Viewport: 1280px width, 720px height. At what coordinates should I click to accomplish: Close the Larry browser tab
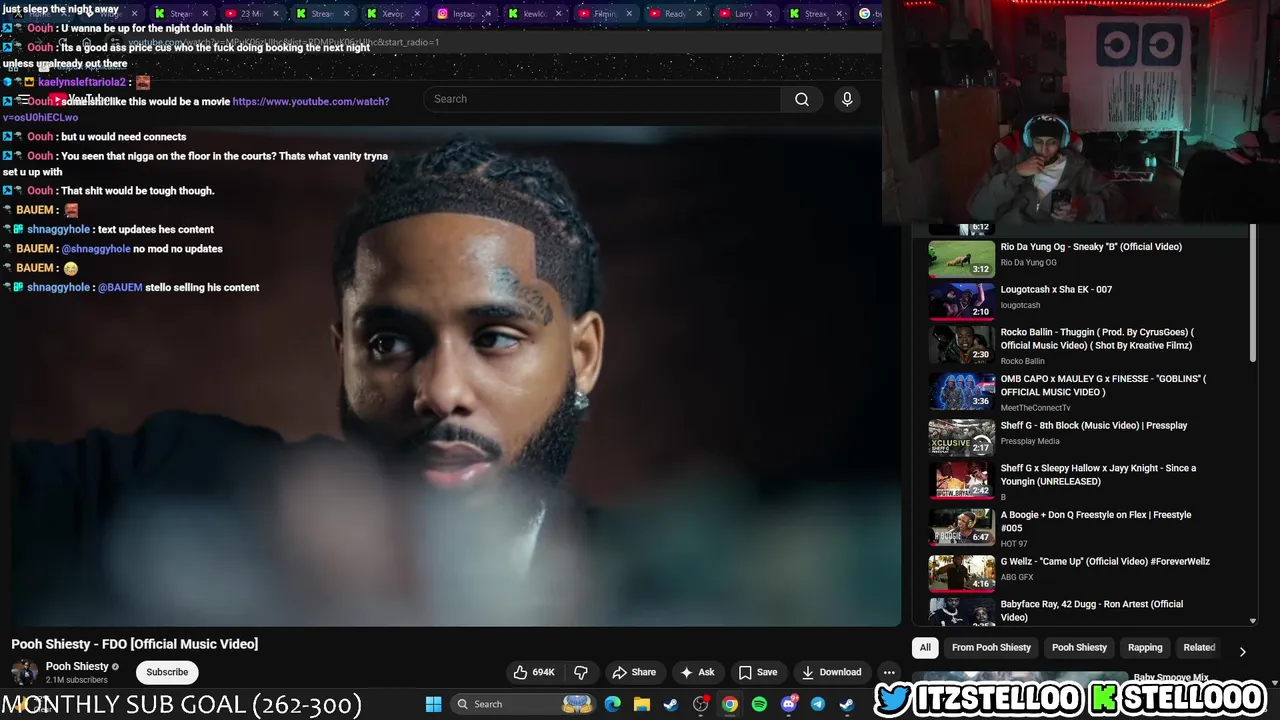770,14
